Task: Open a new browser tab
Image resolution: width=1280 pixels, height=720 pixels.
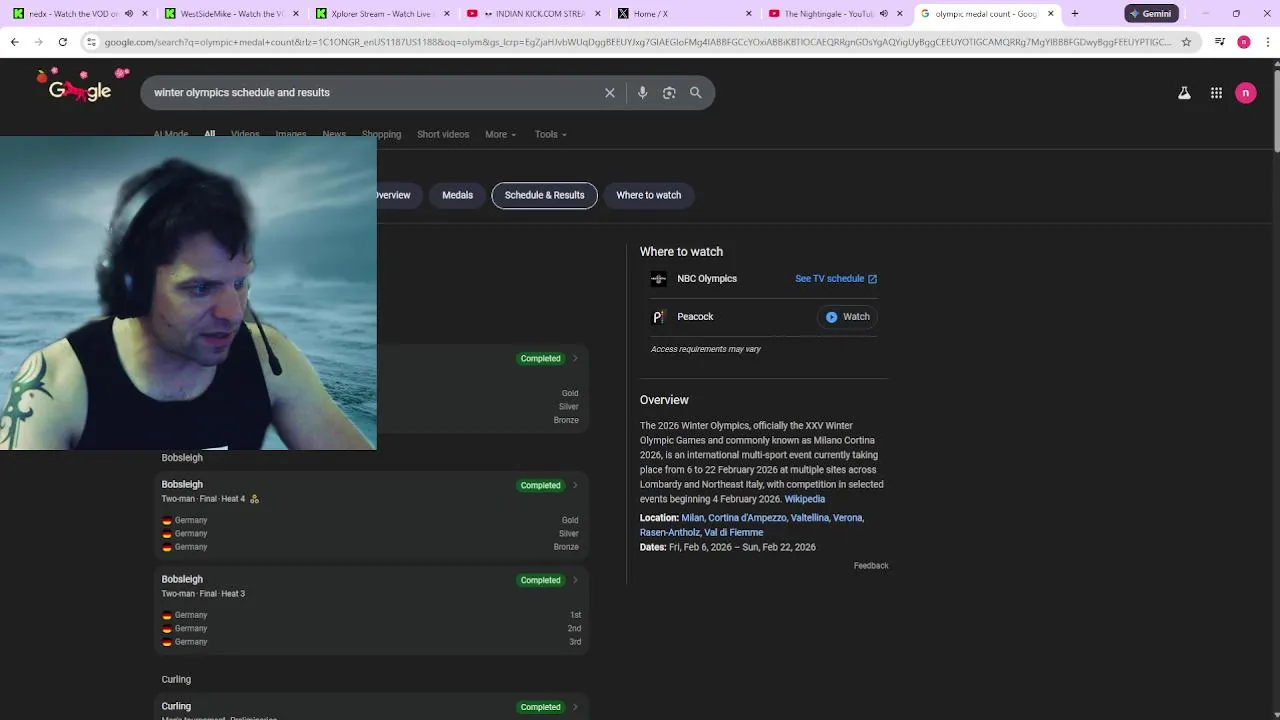Action: [x=1075, y=14]
